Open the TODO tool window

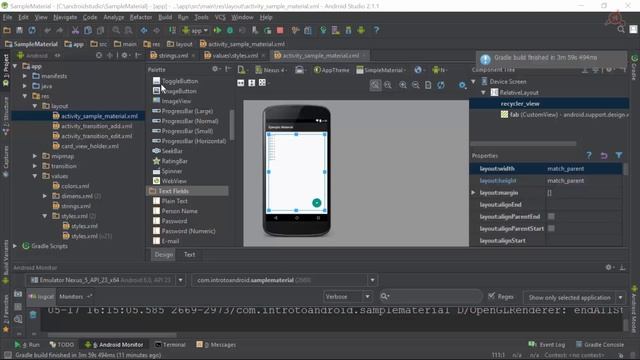coord(62,344)
